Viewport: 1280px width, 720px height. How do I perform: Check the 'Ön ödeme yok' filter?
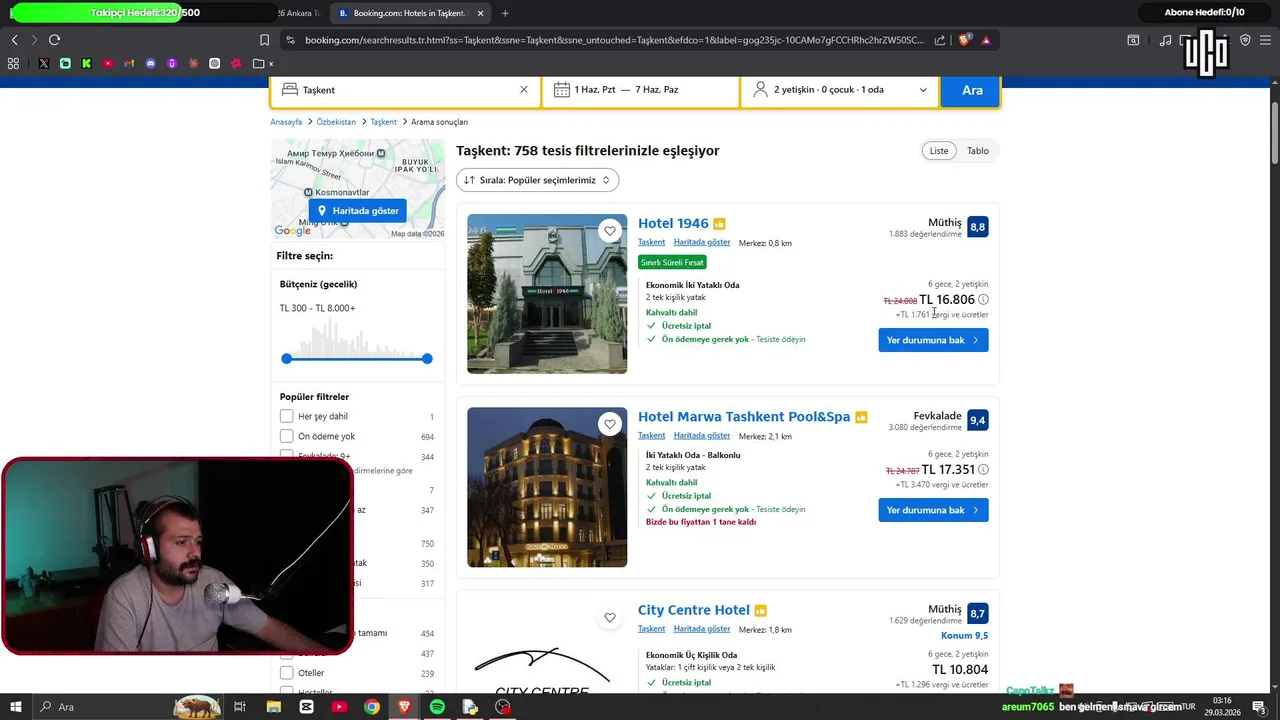coord(287,436)
